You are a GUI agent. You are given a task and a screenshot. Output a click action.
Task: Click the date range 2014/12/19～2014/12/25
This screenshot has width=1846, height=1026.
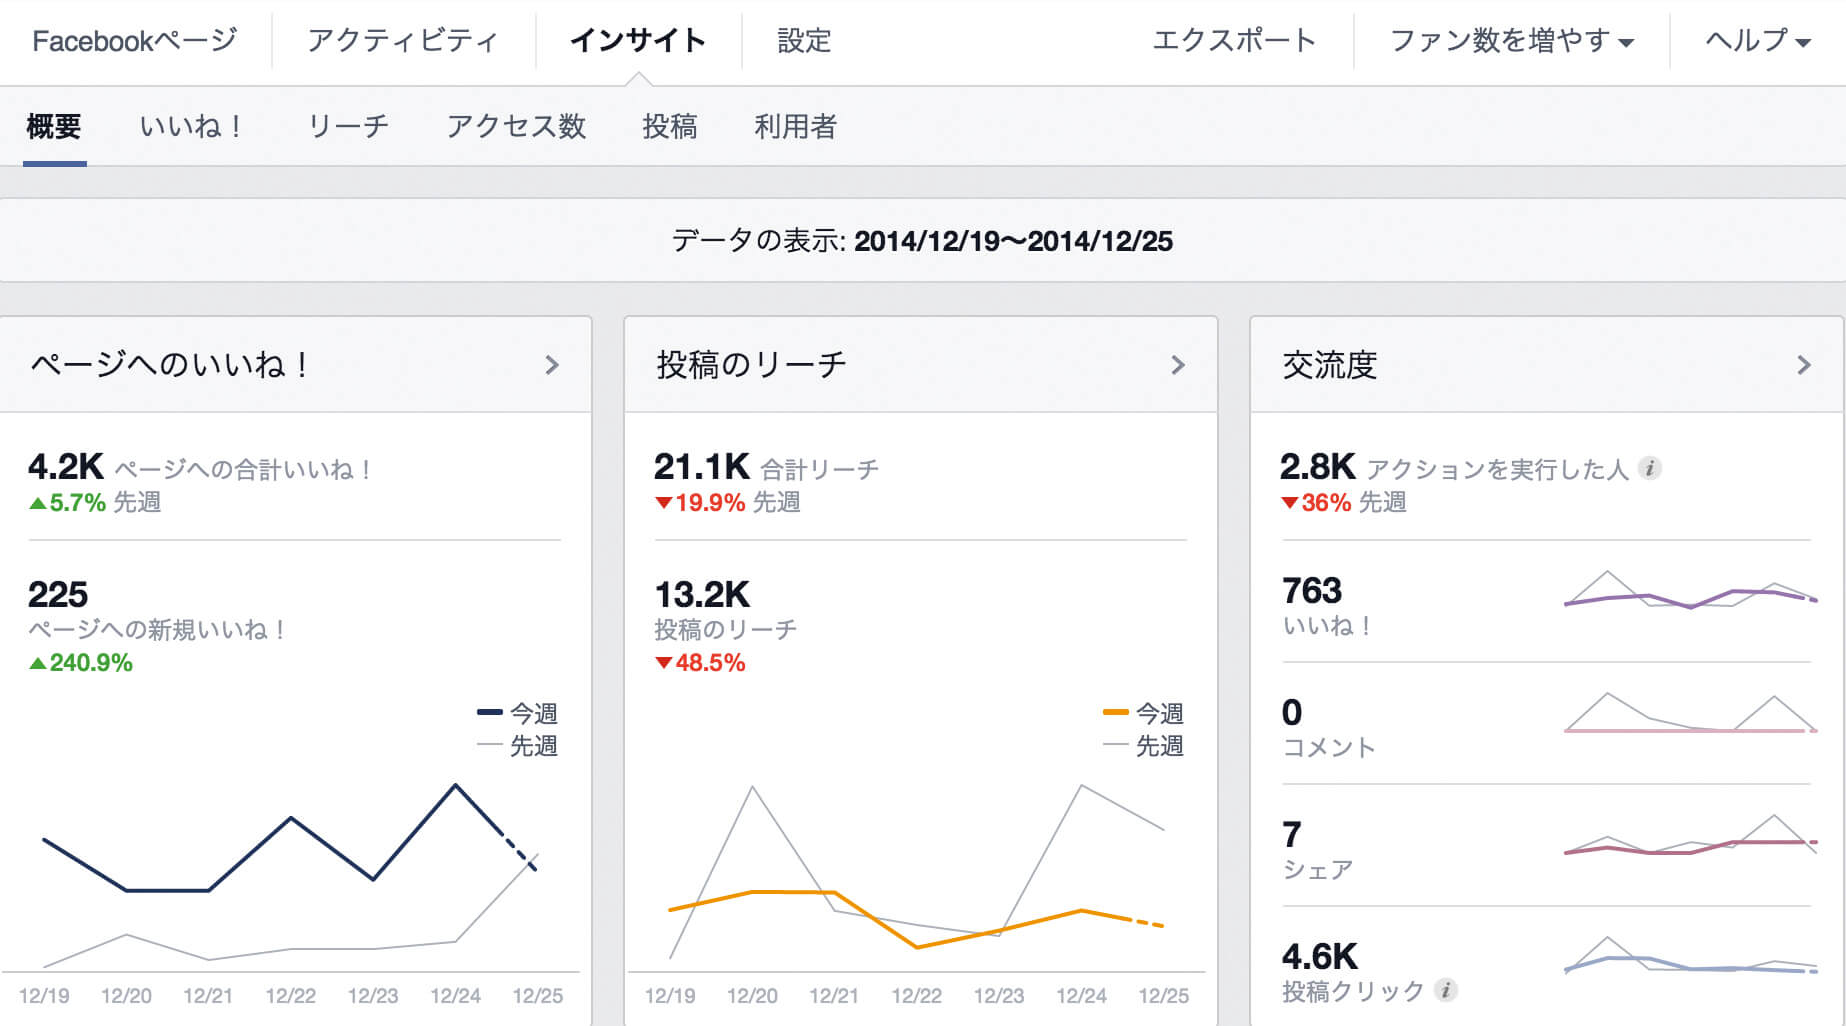coord(1012,241)
